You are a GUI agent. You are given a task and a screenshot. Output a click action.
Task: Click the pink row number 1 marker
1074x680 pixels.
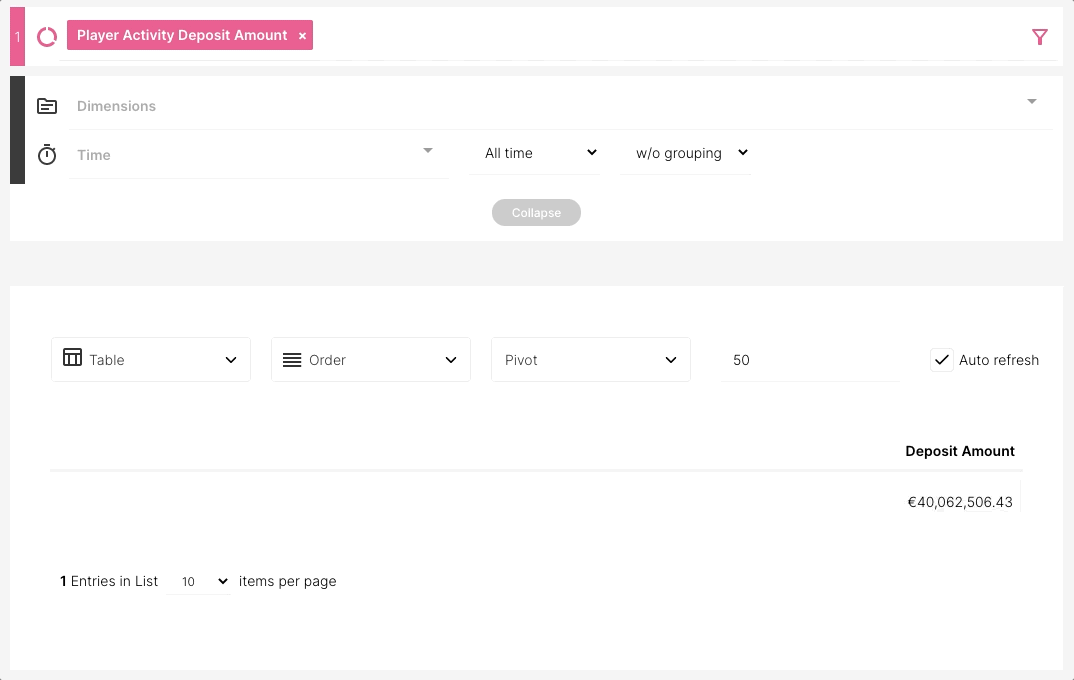(18, 37)
